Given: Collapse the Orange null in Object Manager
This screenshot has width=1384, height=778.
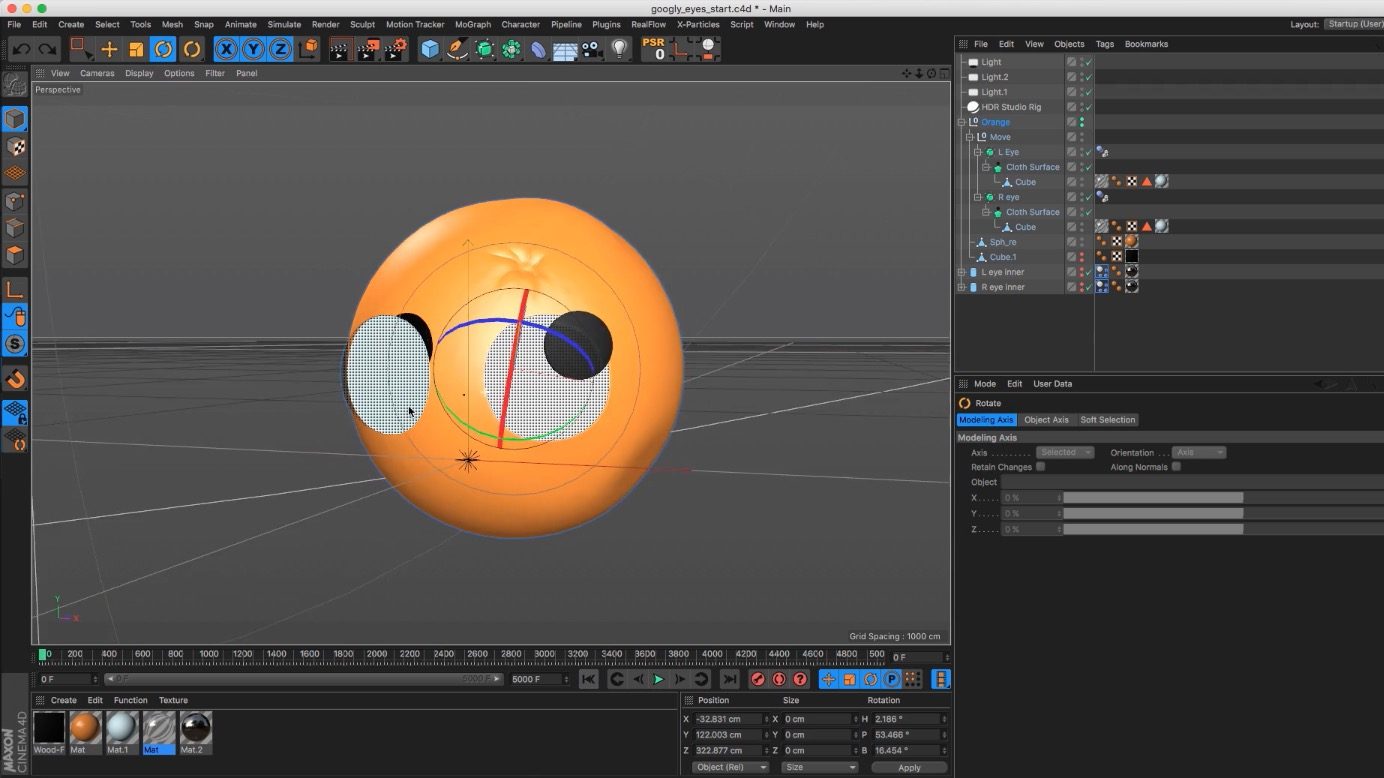Looking at the screenshot, I should (x=962, y=121).
